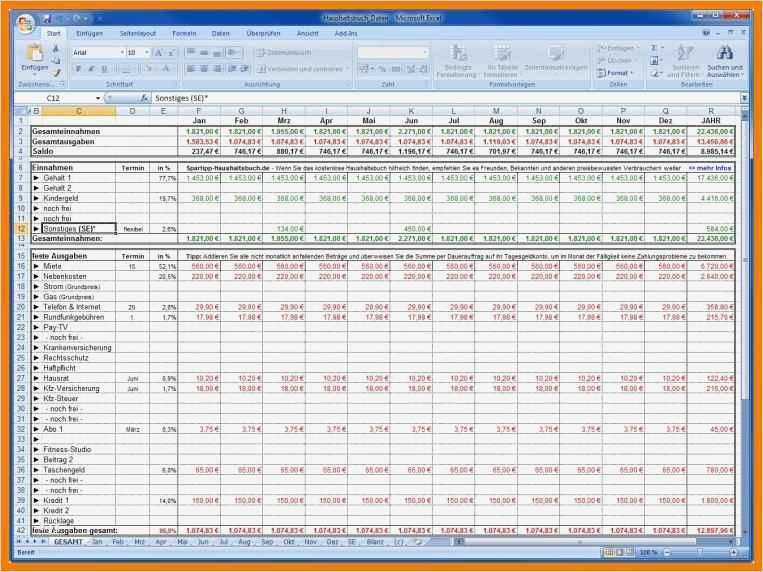Image resolution: width=763 pixels, height=572 pixels.
Task: Click the increase font size icon
Action: tap(159, 53)
